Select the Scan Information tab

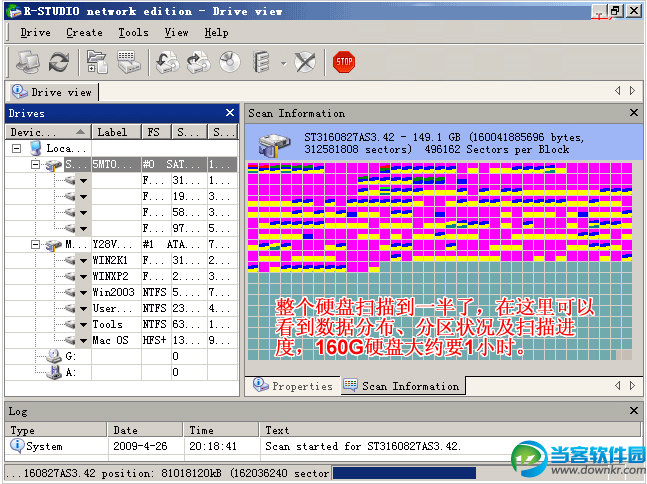pos(402,386)
